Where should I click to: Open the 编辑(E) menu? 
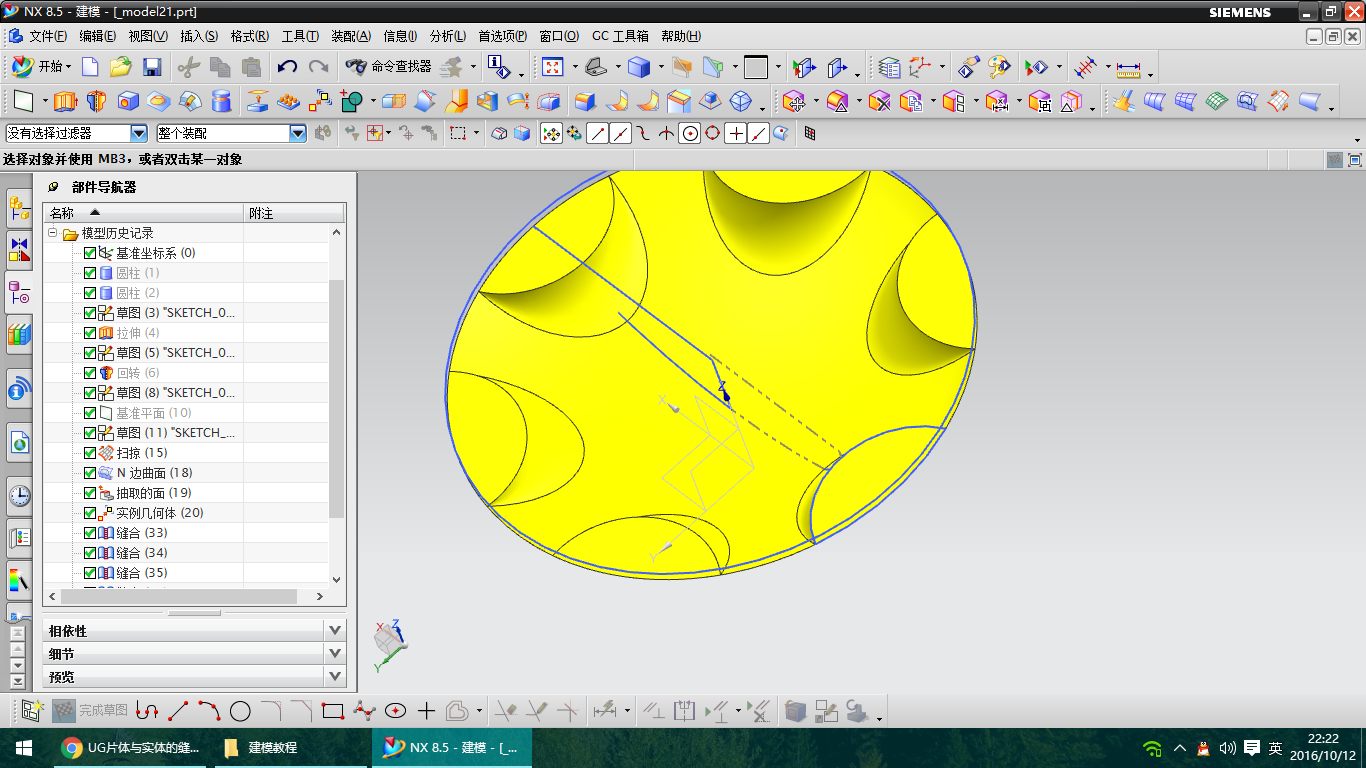point(97,36)
